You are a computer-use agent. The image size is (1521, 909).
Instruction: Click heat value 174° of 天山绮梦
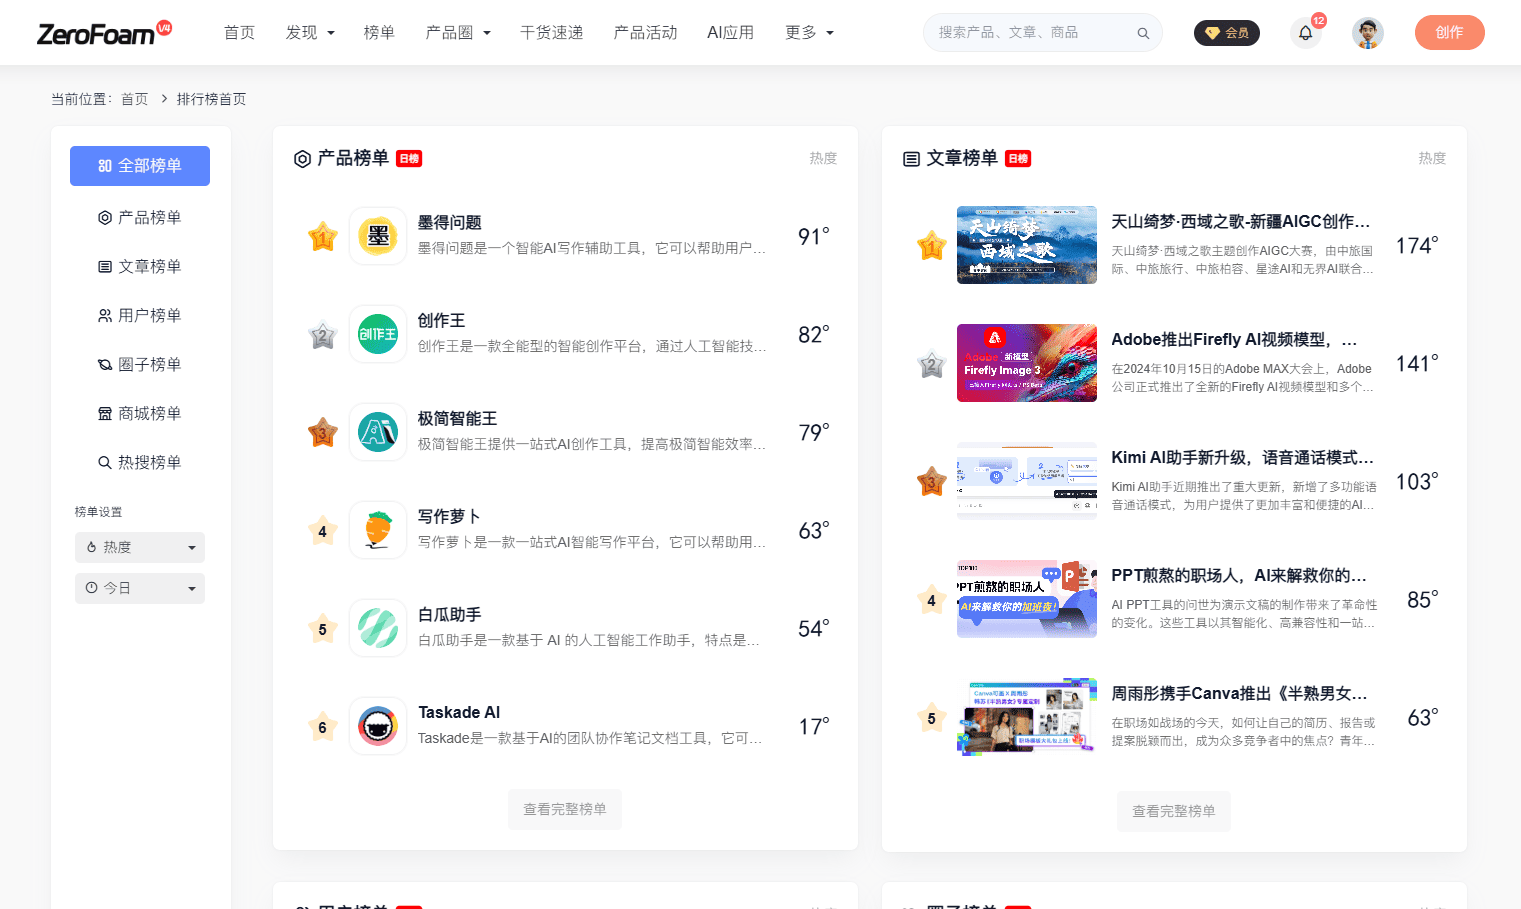[1417, 246]
